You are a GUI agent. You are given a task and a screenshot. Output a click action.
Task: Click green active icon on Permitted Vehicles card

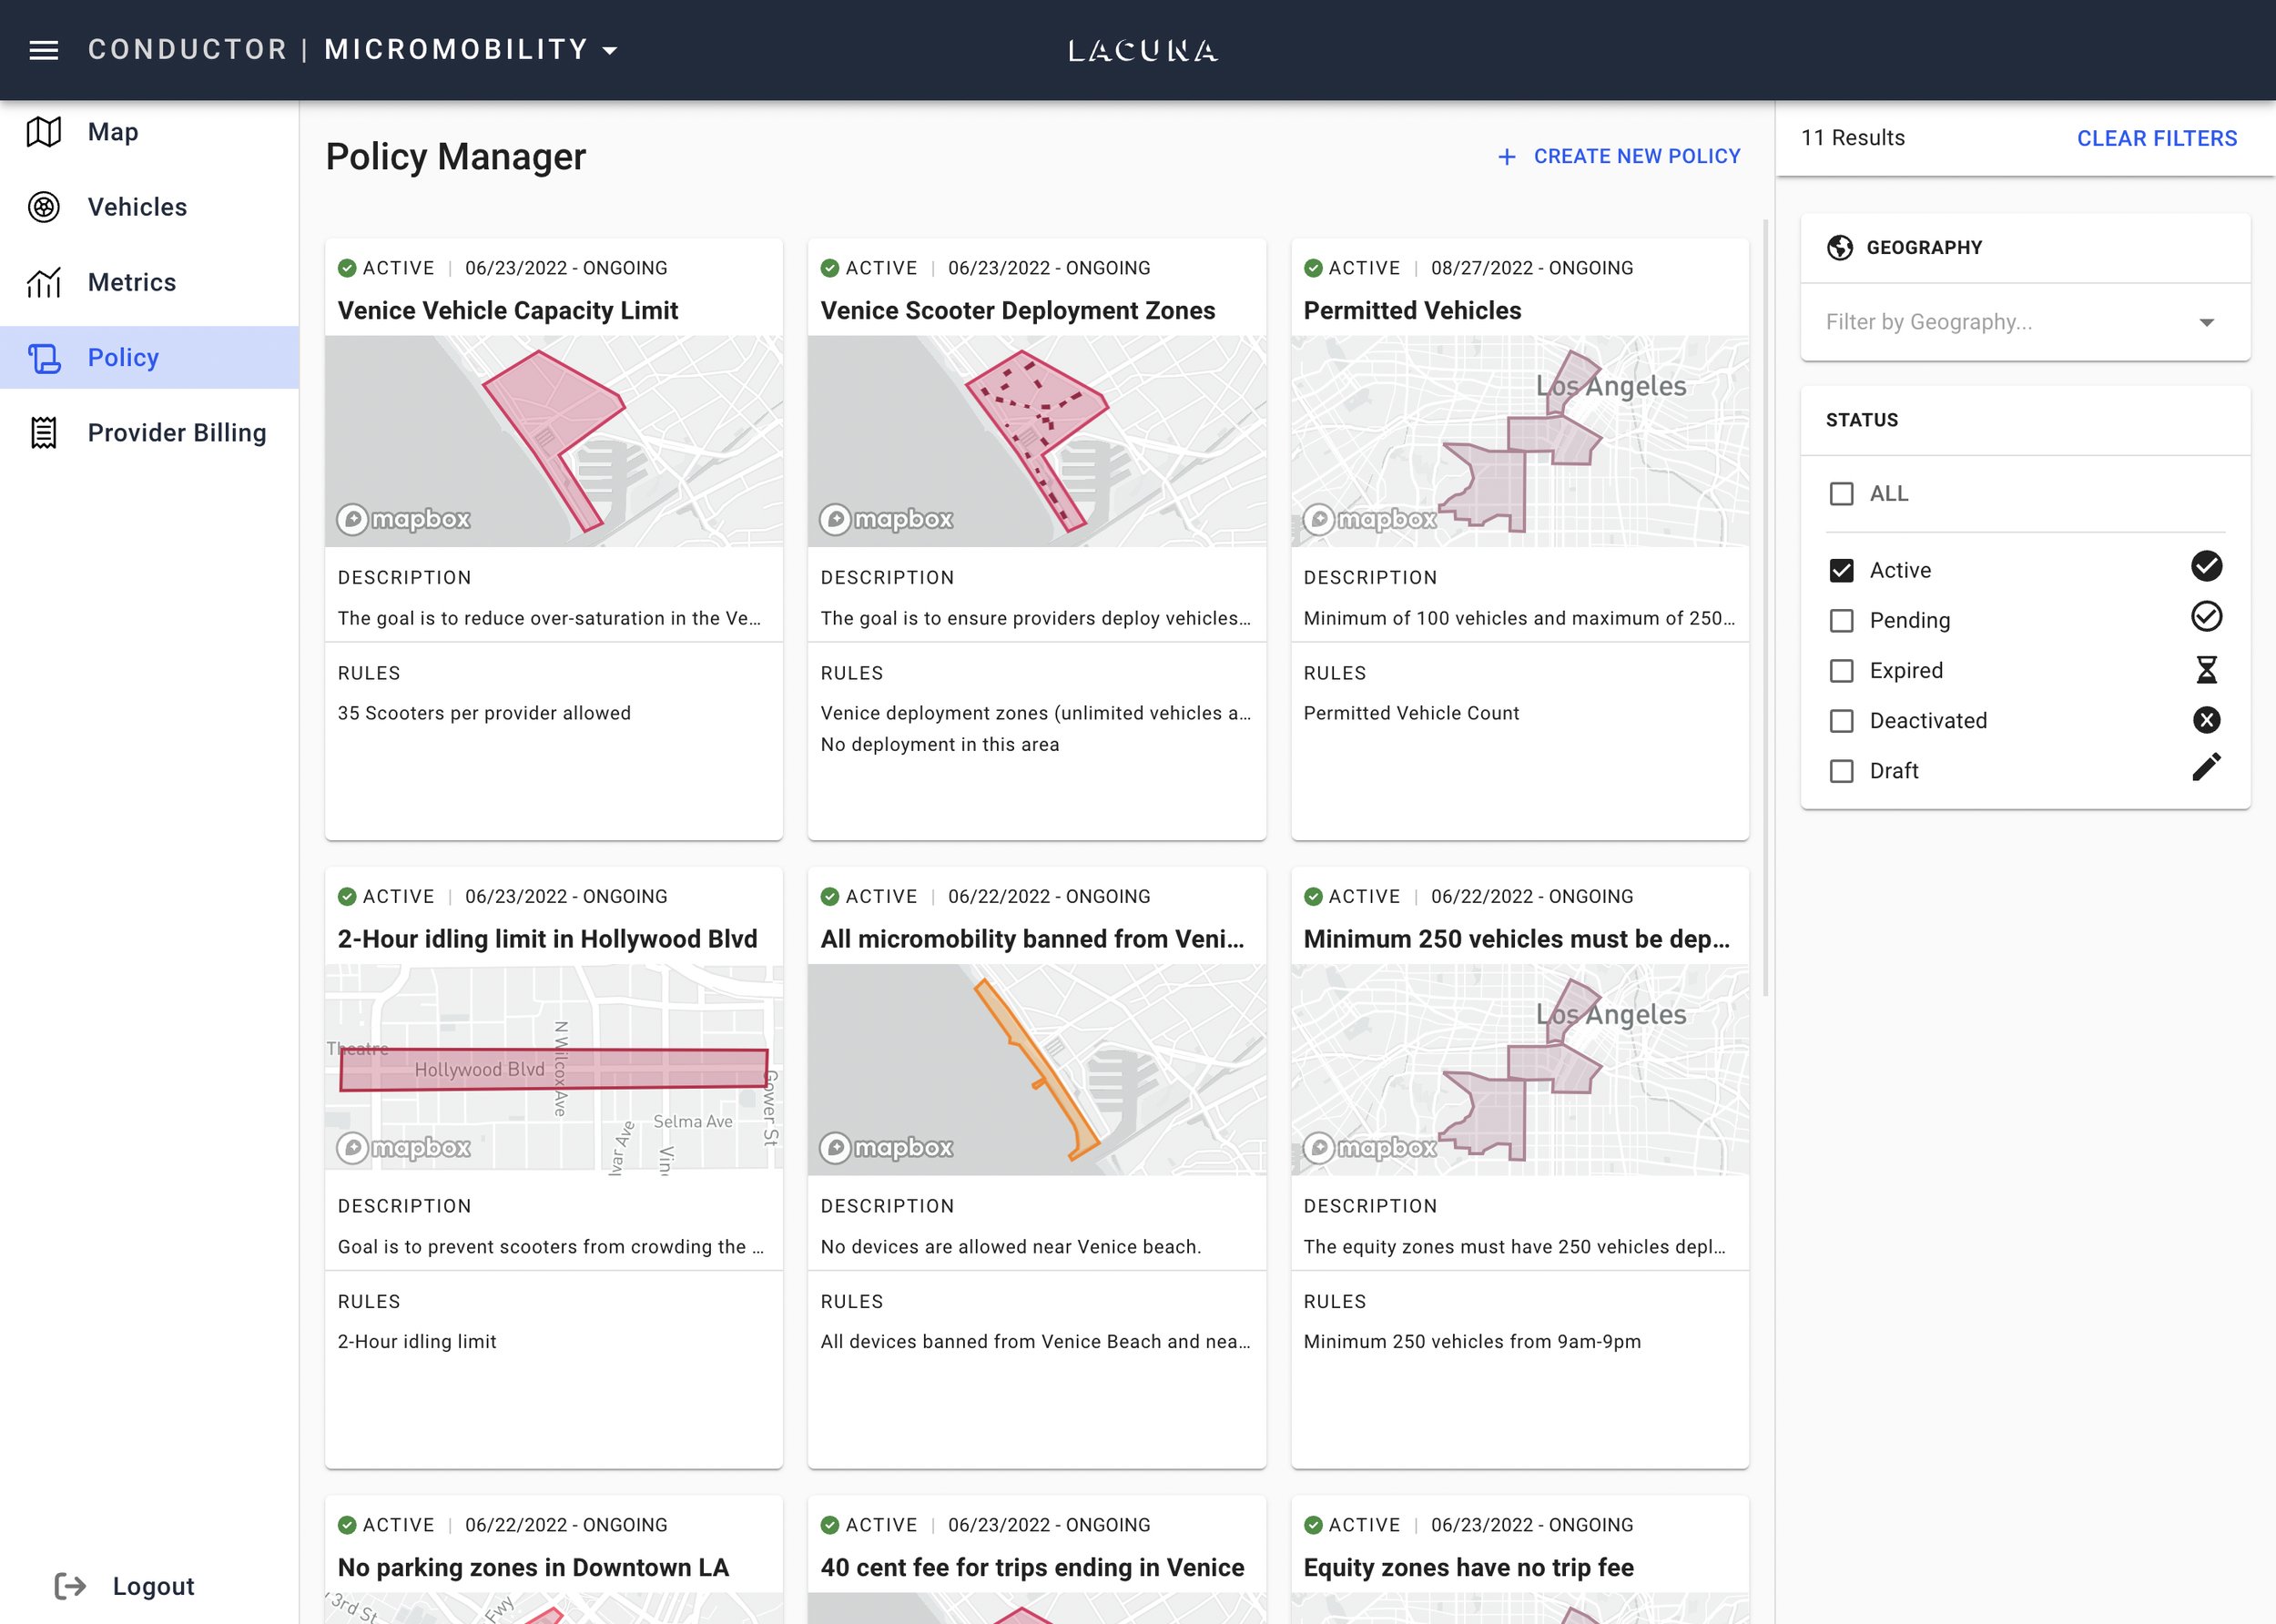coord(1313,268)
